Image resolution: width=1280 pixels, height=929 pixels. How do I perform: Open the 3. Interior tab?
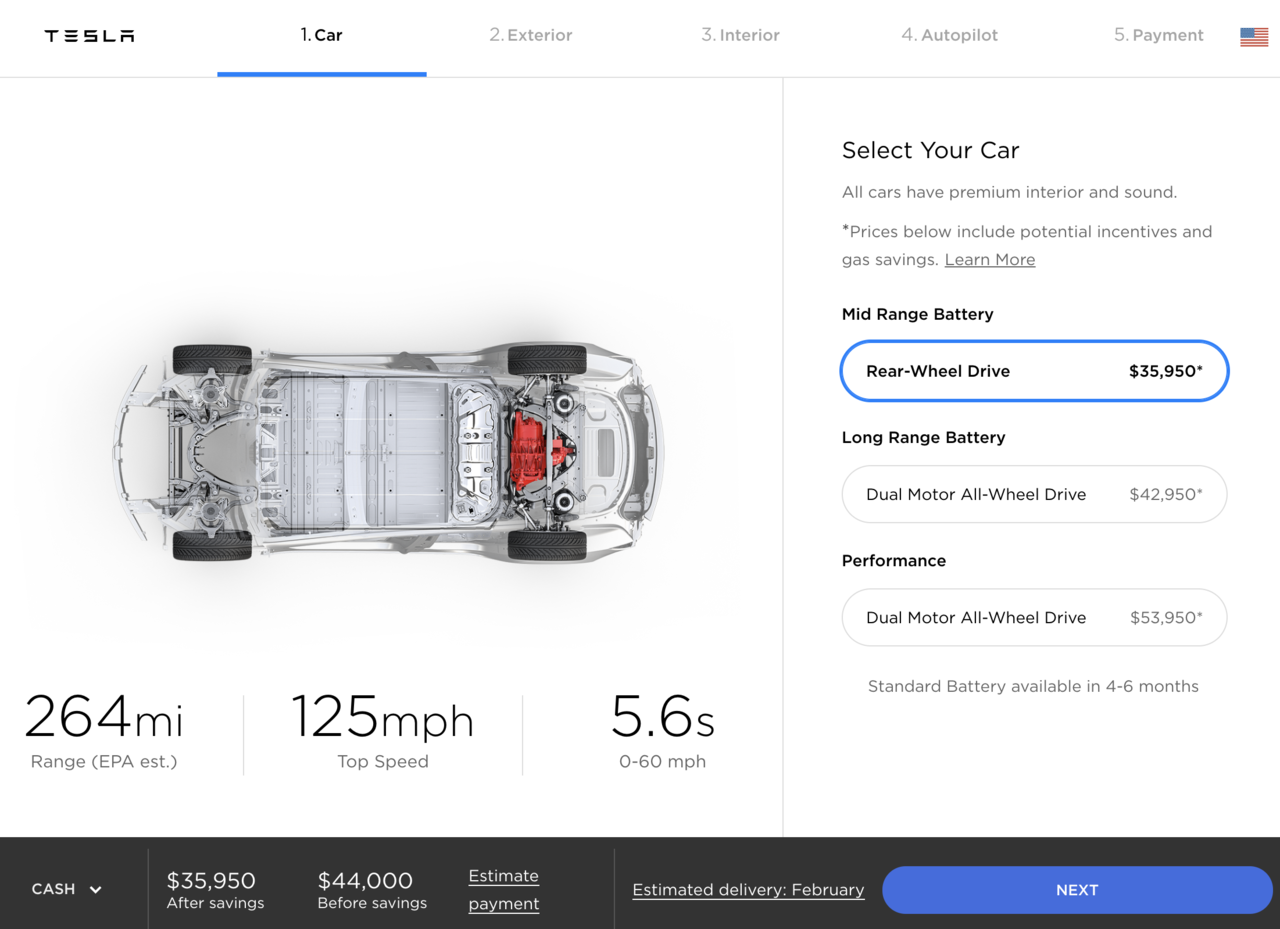(740, 35)
